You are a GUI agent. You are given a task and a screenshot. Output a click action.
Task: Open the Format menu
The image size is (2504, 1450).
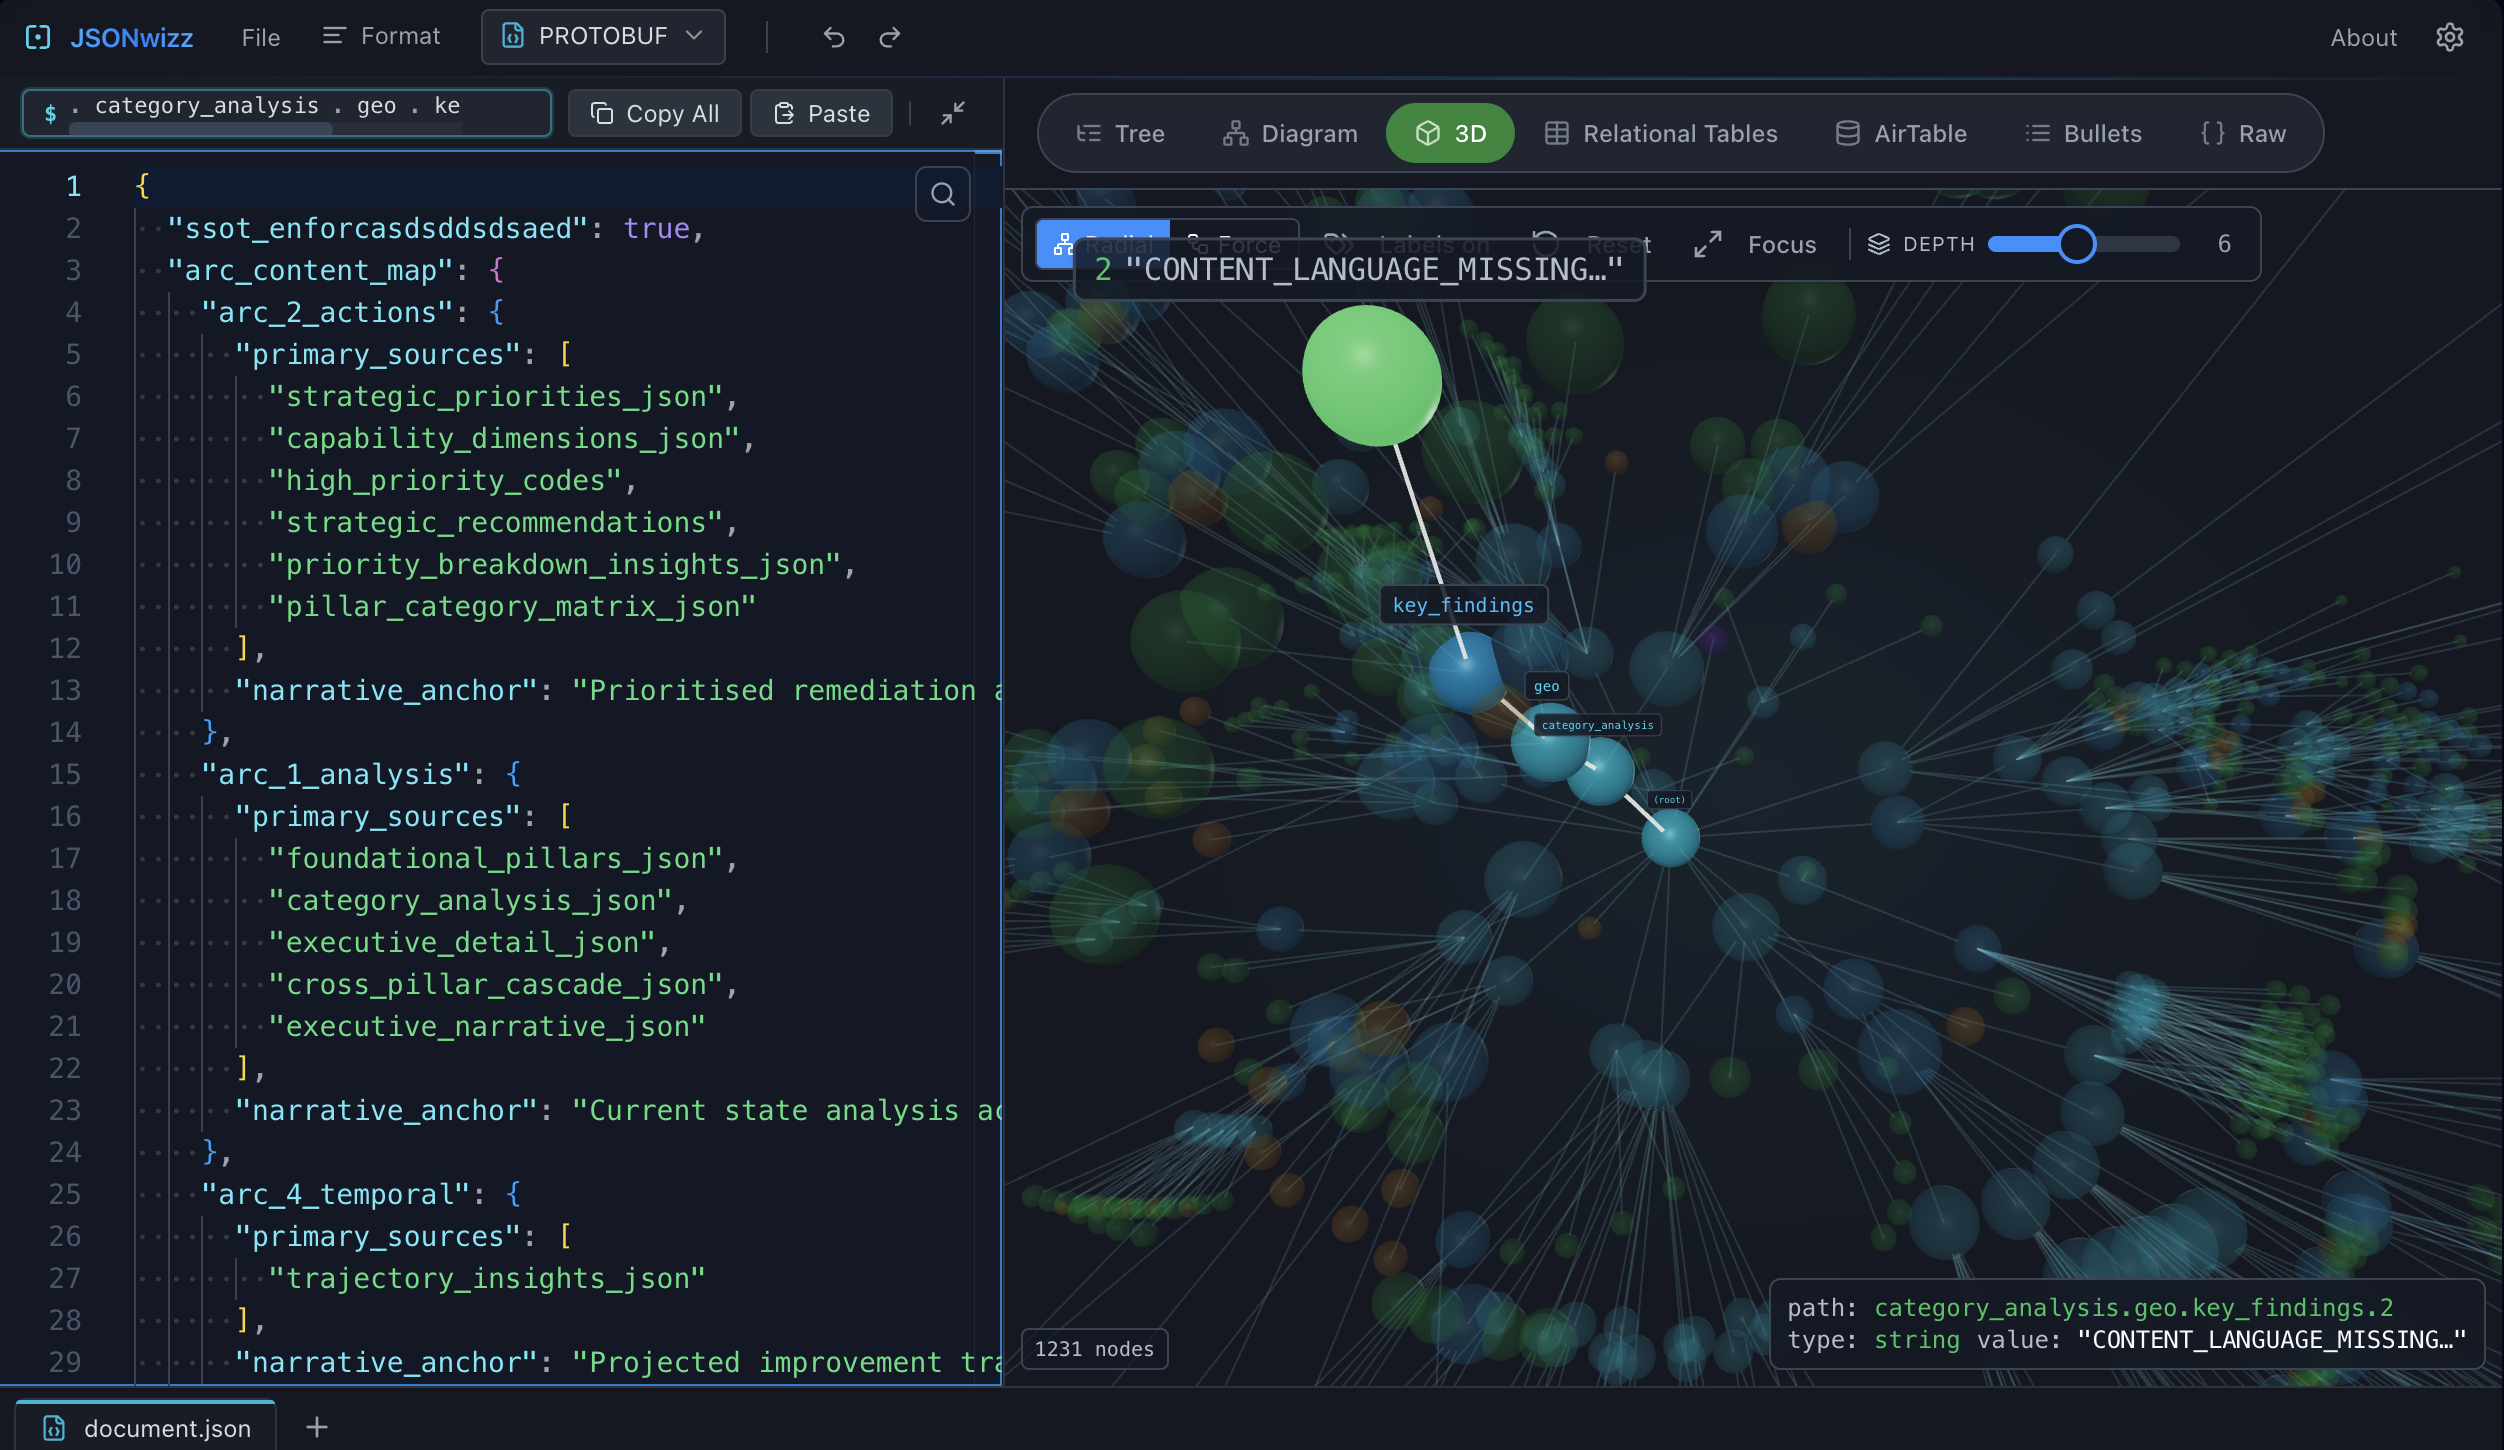[x=381, y=36]
